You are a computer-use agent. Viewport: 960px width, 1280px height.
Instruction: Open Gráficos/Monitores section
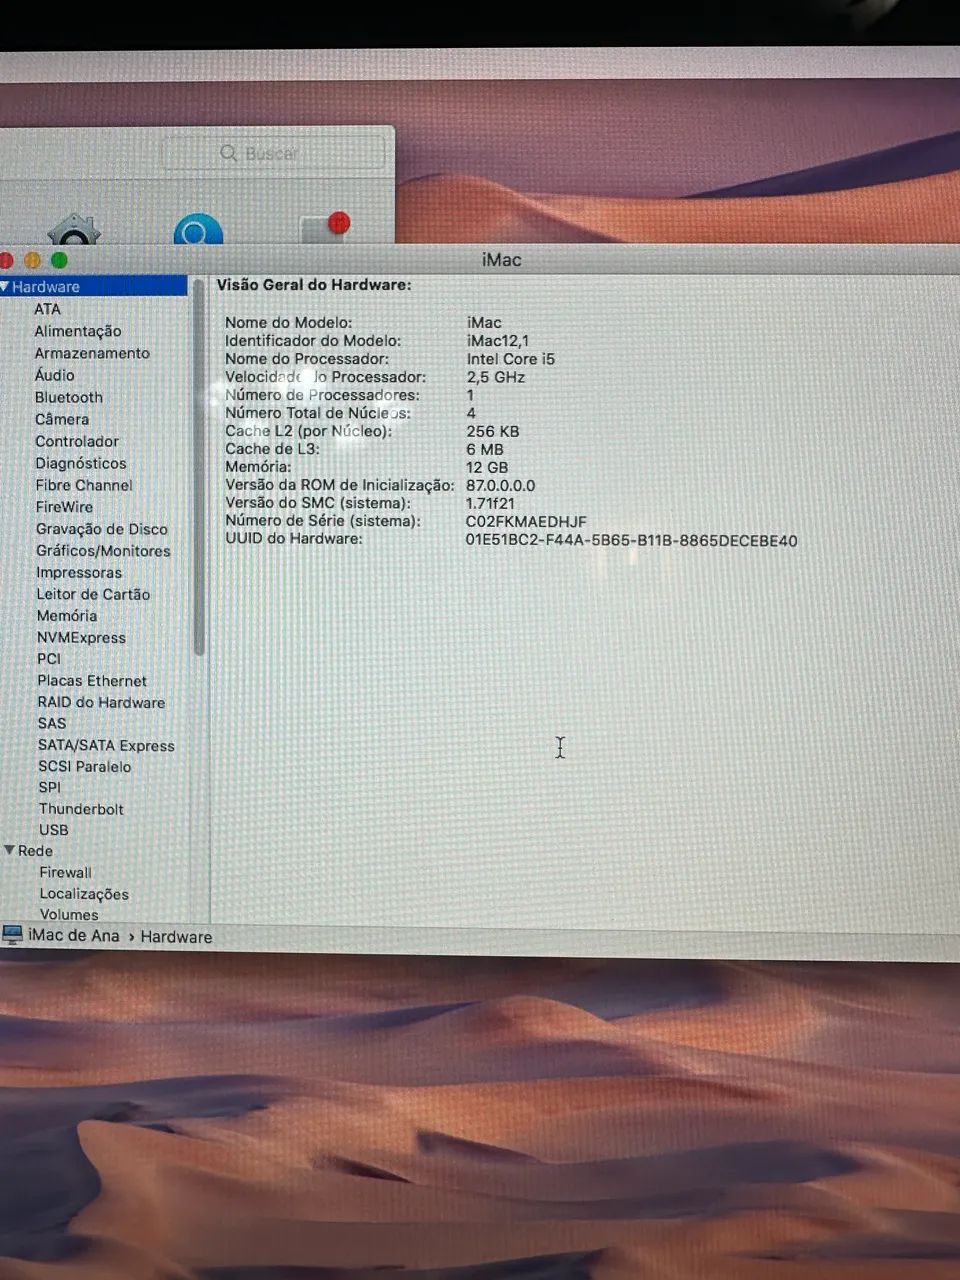pyautogui.click(x=103, y=551)
